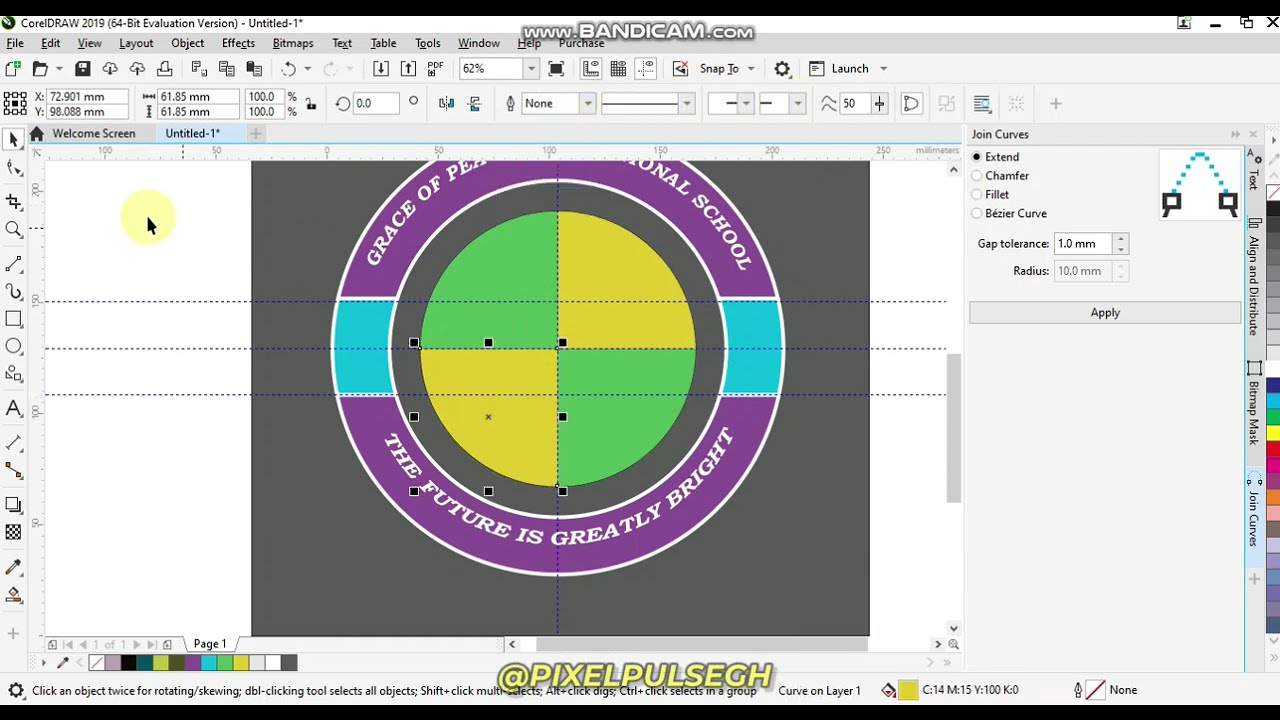Click the Export icon

pos(408,68)
